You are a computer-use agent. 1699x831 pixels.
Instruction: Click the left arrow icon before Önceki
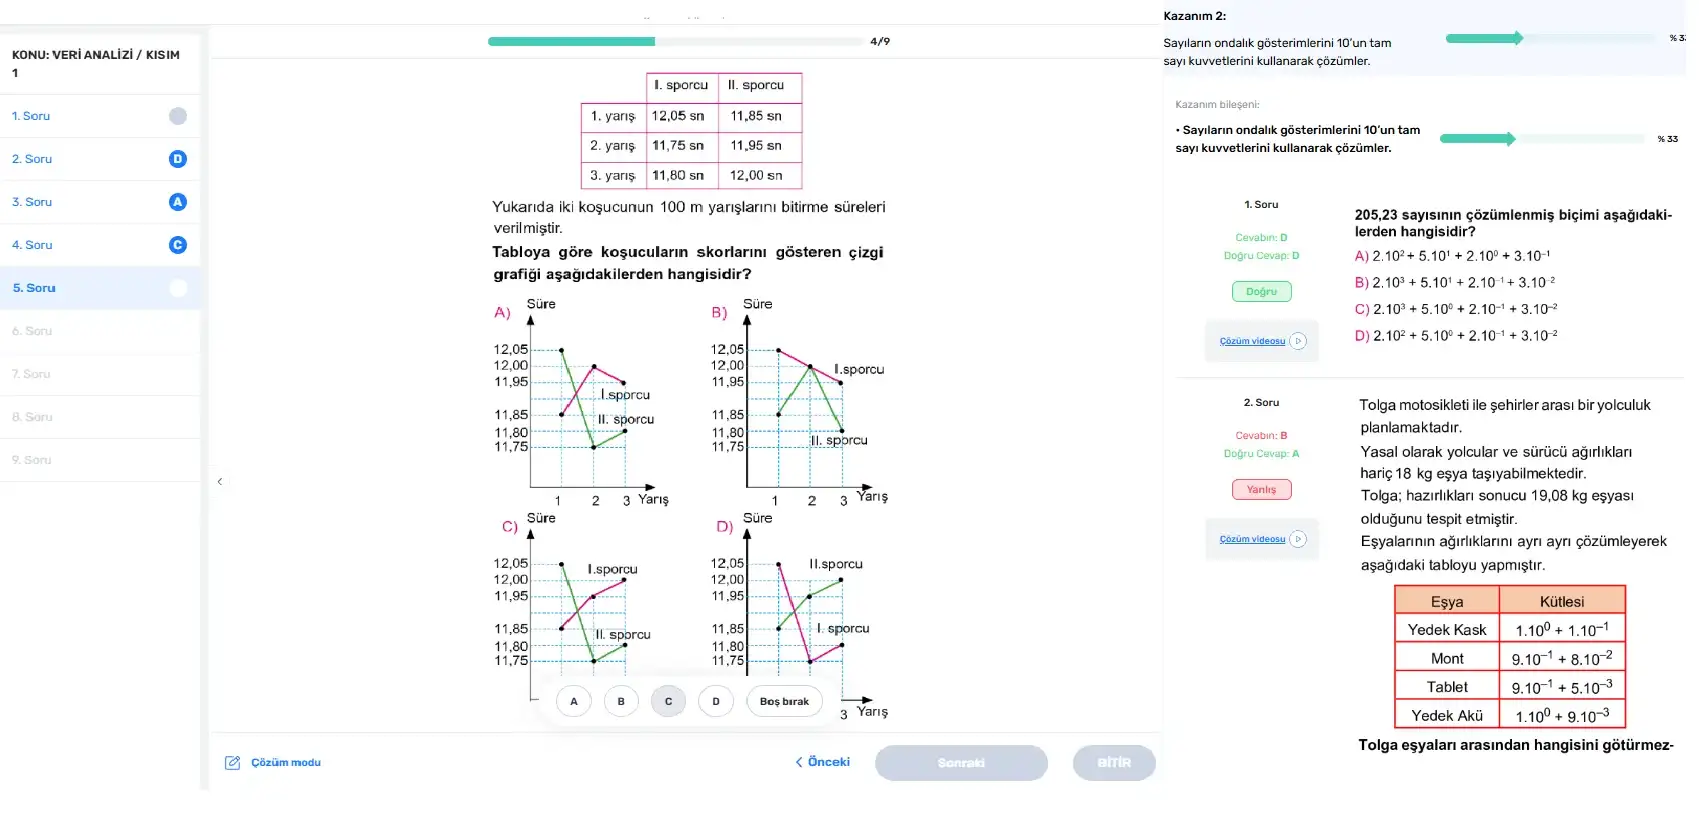799,762
